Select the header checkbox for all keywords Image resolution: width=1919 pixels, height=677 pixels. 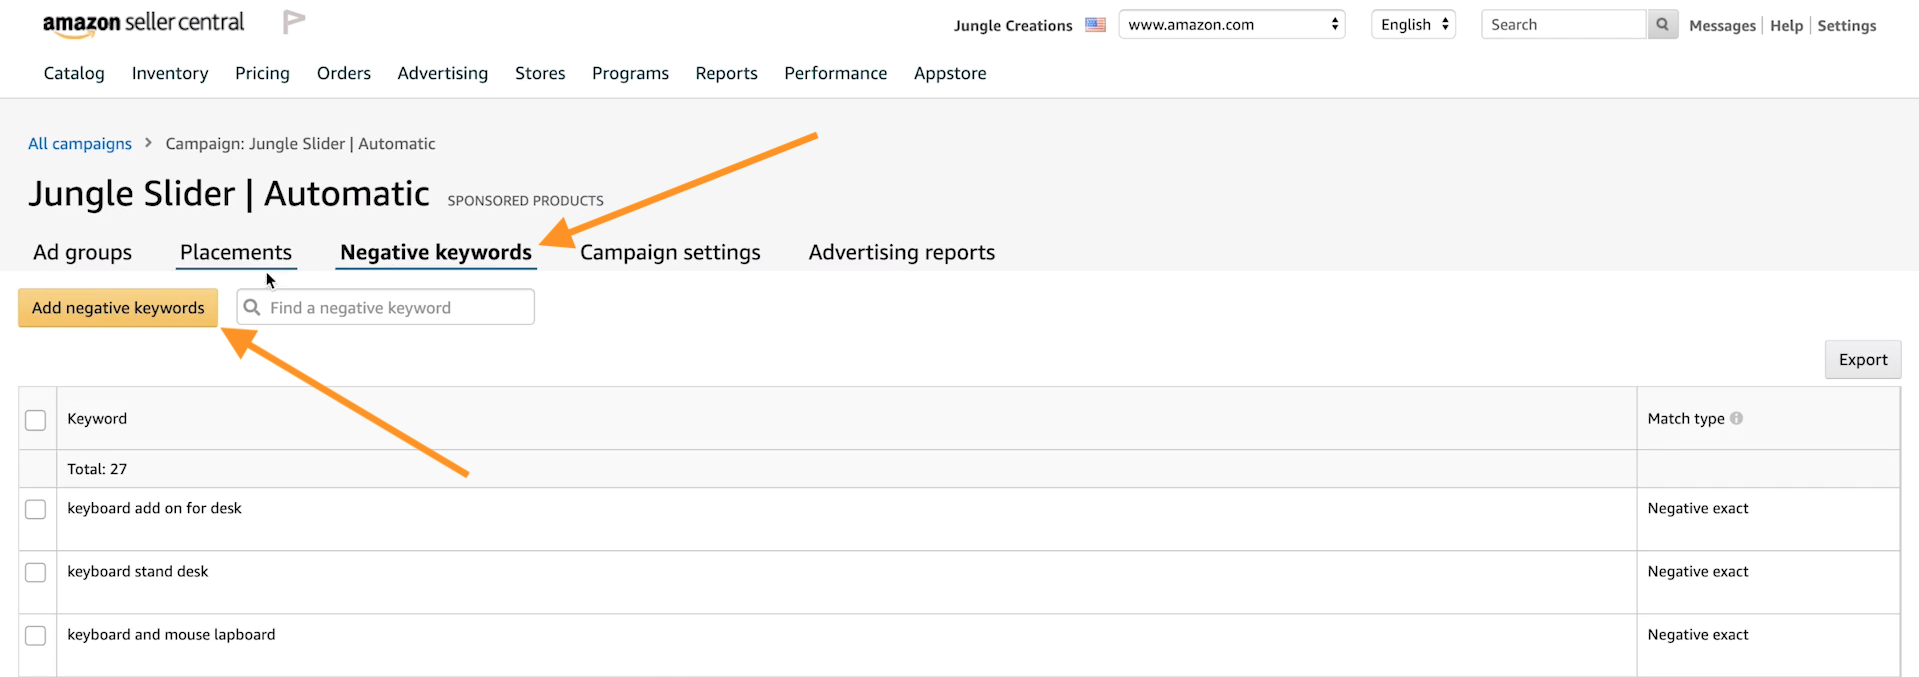36,420
